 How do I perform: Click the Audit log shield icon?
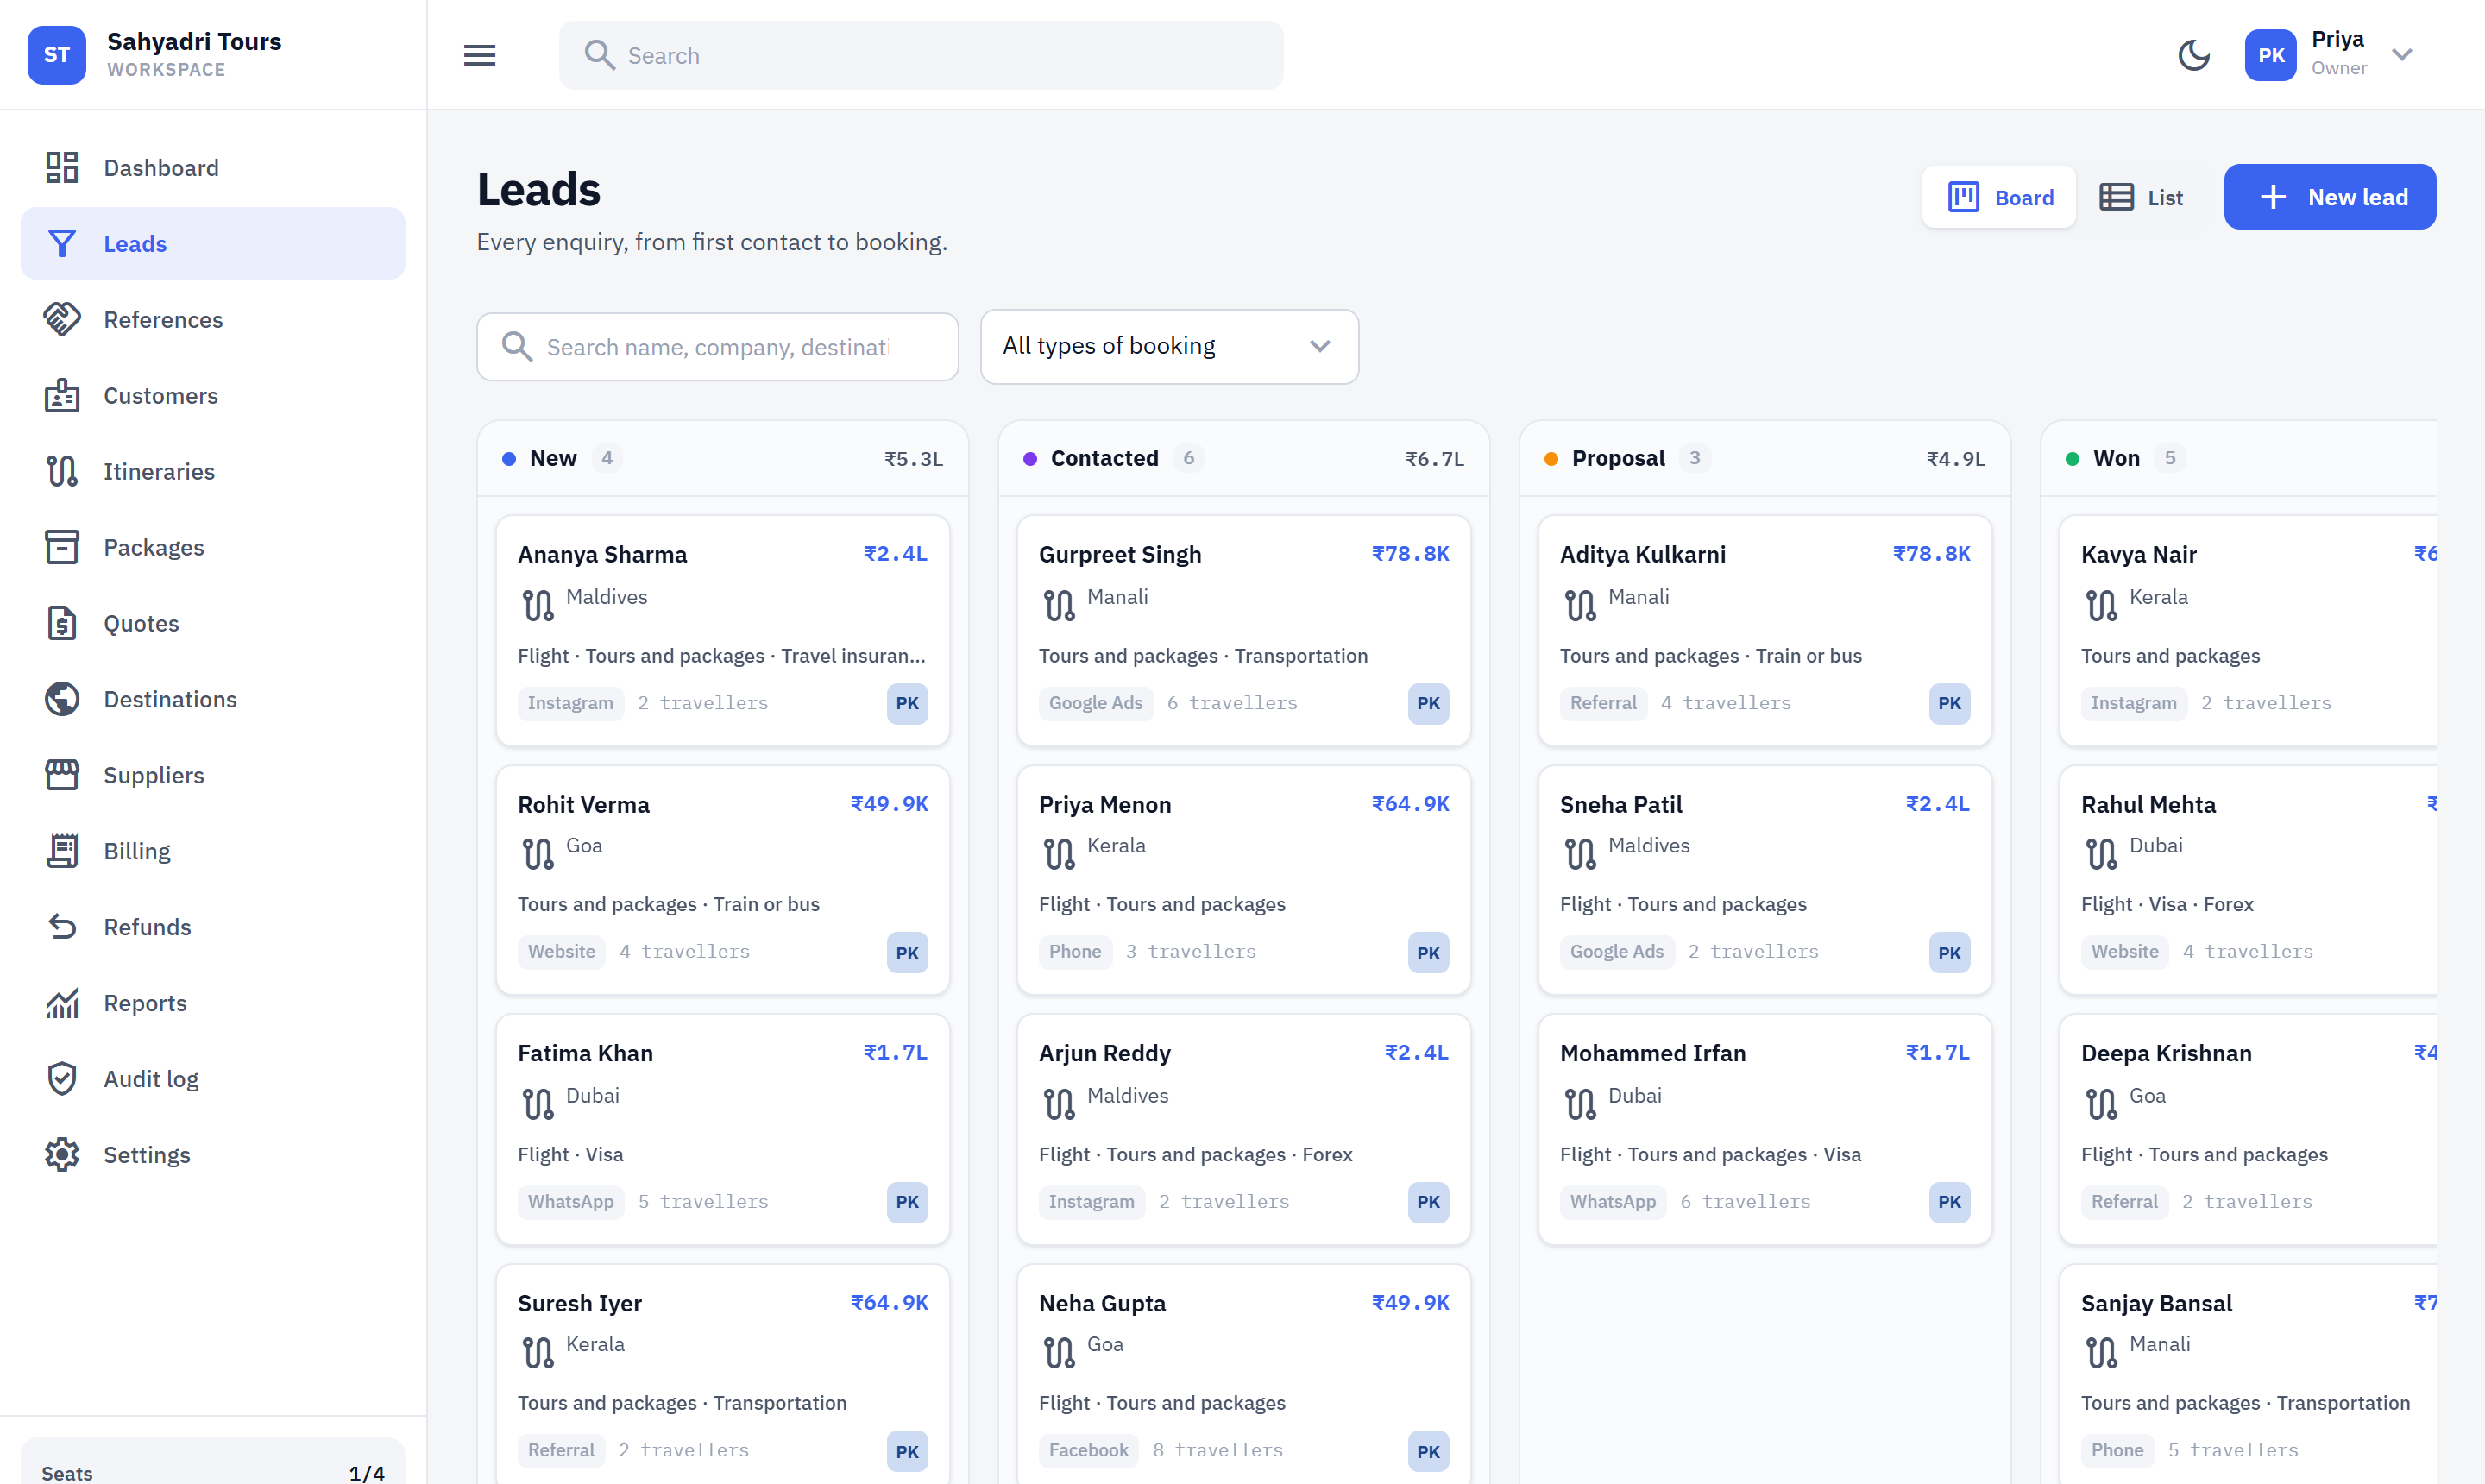coord(62,1080)
